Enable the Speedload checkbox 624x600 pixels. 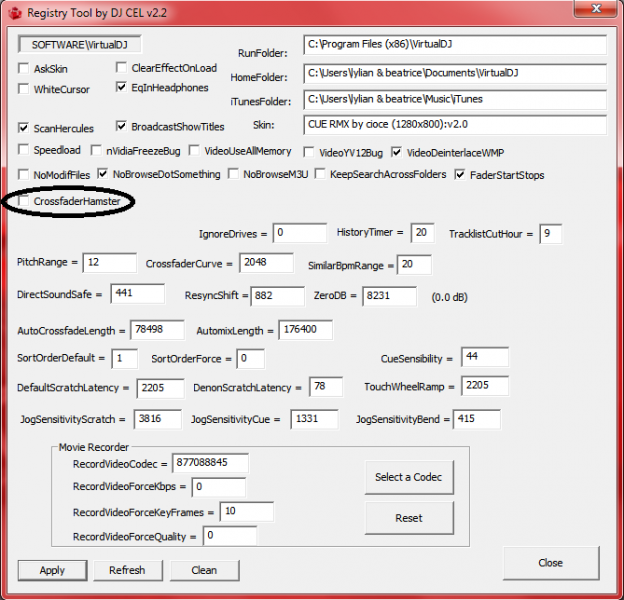pos(24,150)
